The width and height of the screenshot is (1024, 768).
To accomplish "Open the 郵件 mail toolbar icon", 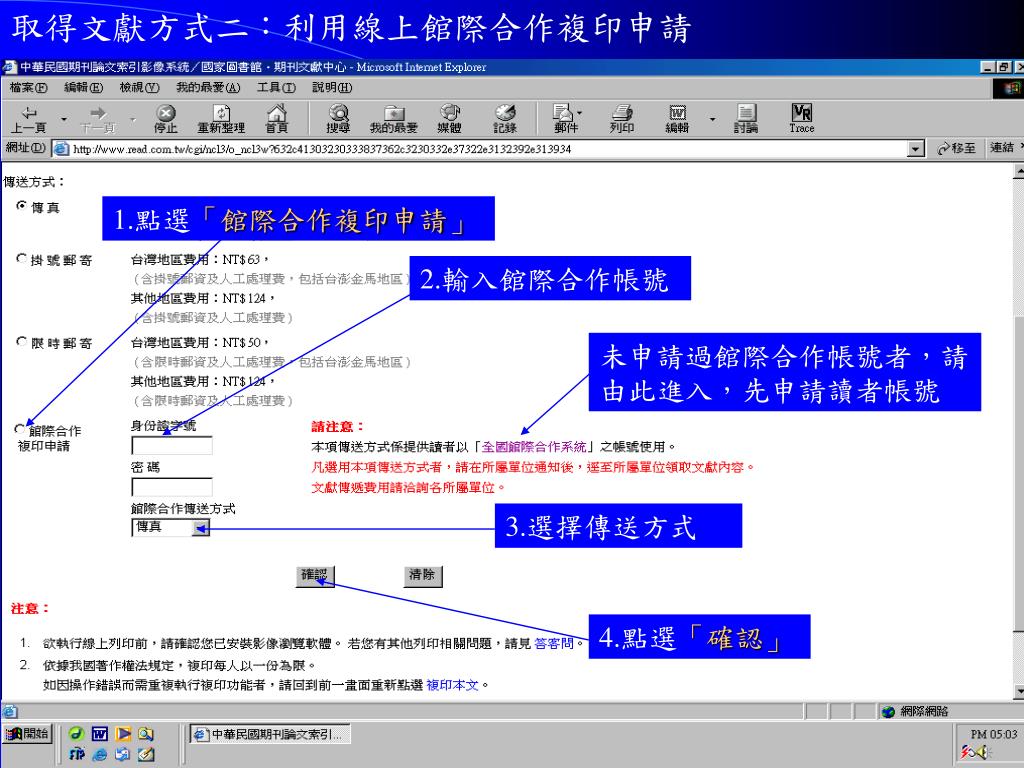I will click(564, 119).
